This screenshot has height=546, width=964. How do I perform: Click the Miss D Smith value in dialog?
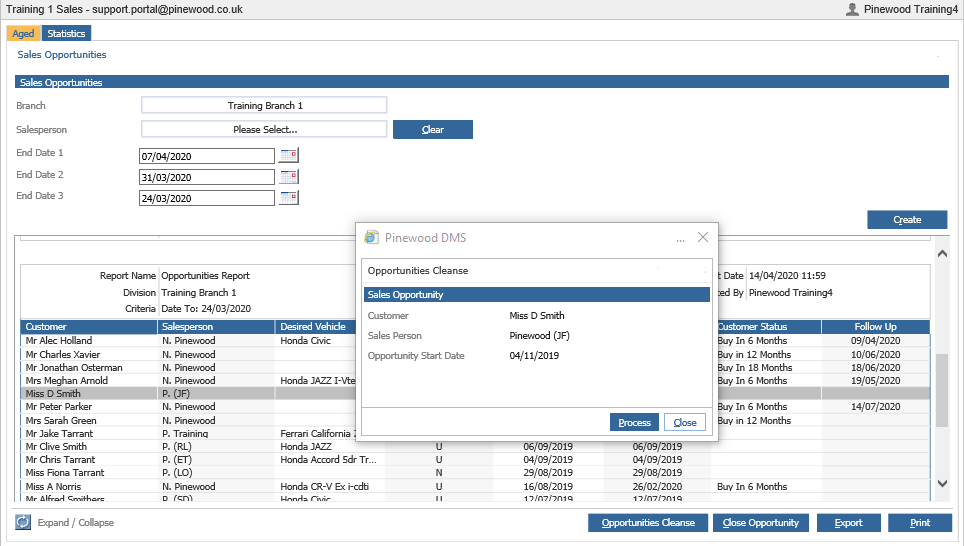[537, 315]
